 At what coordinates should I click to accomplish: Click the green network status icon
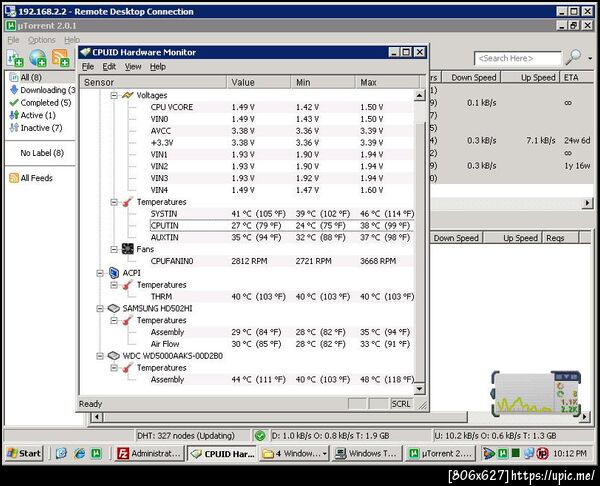[260, 436]
